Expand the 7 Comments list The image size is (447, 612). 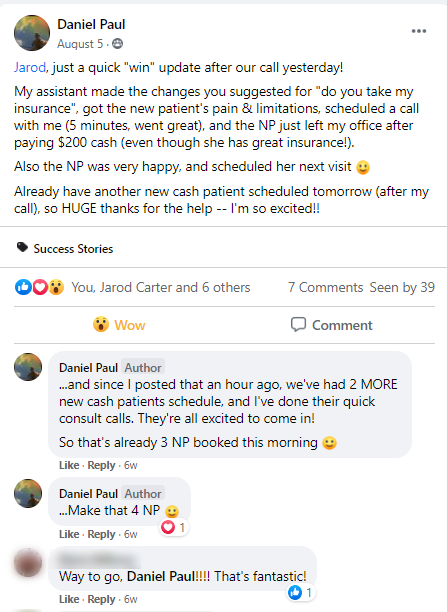click(x=326, y=287)
